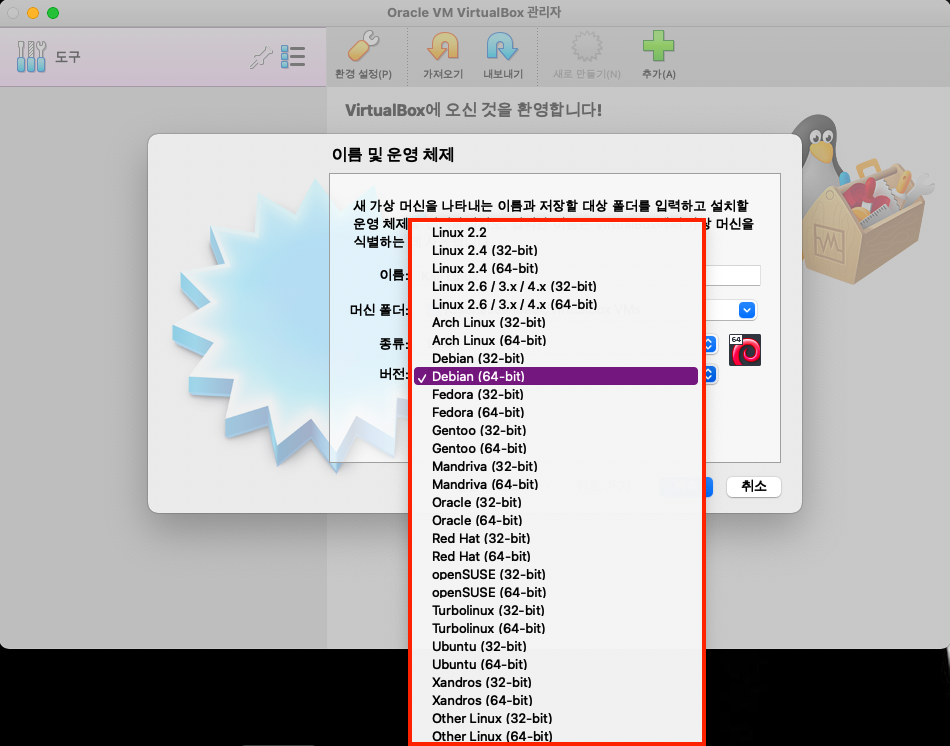Screen dimensions: 950x746
Task: Click the Import (가져오기) arrow icon
Action: [443, 46]
